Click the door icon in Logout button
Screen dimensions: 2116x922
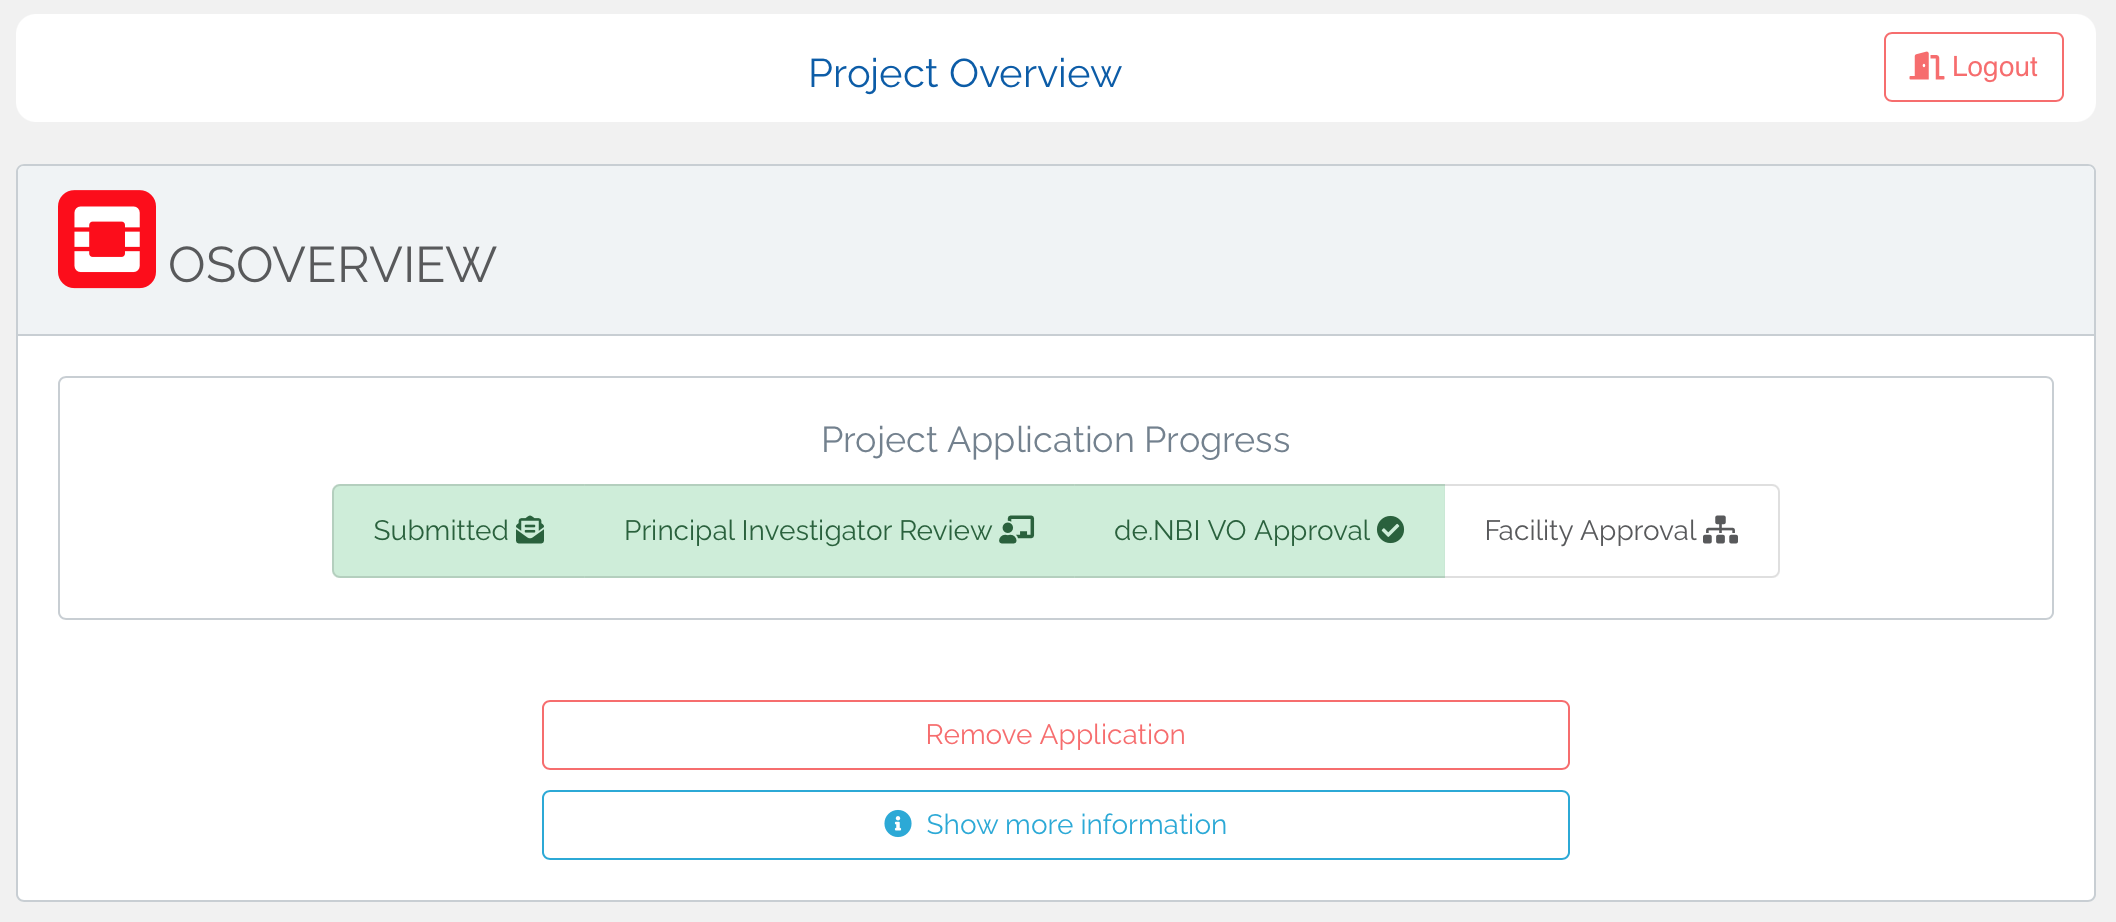[1925, 67]
